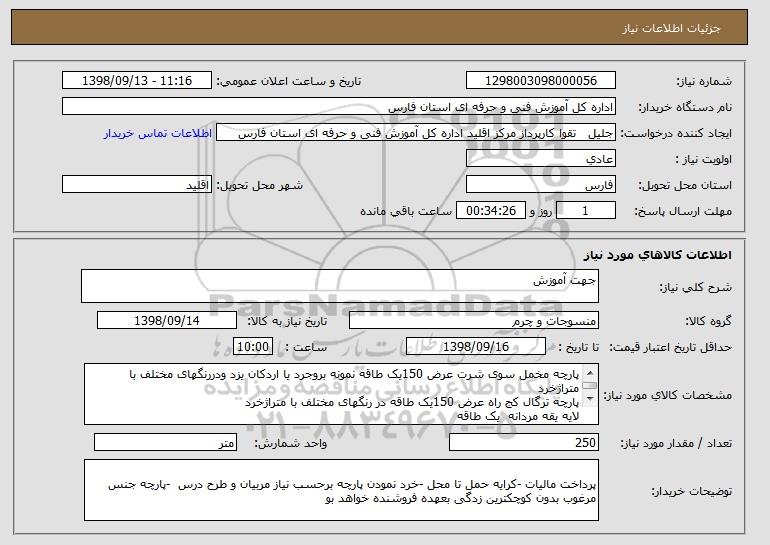Click the unit of measure field متر

click(x=165, y=442)
